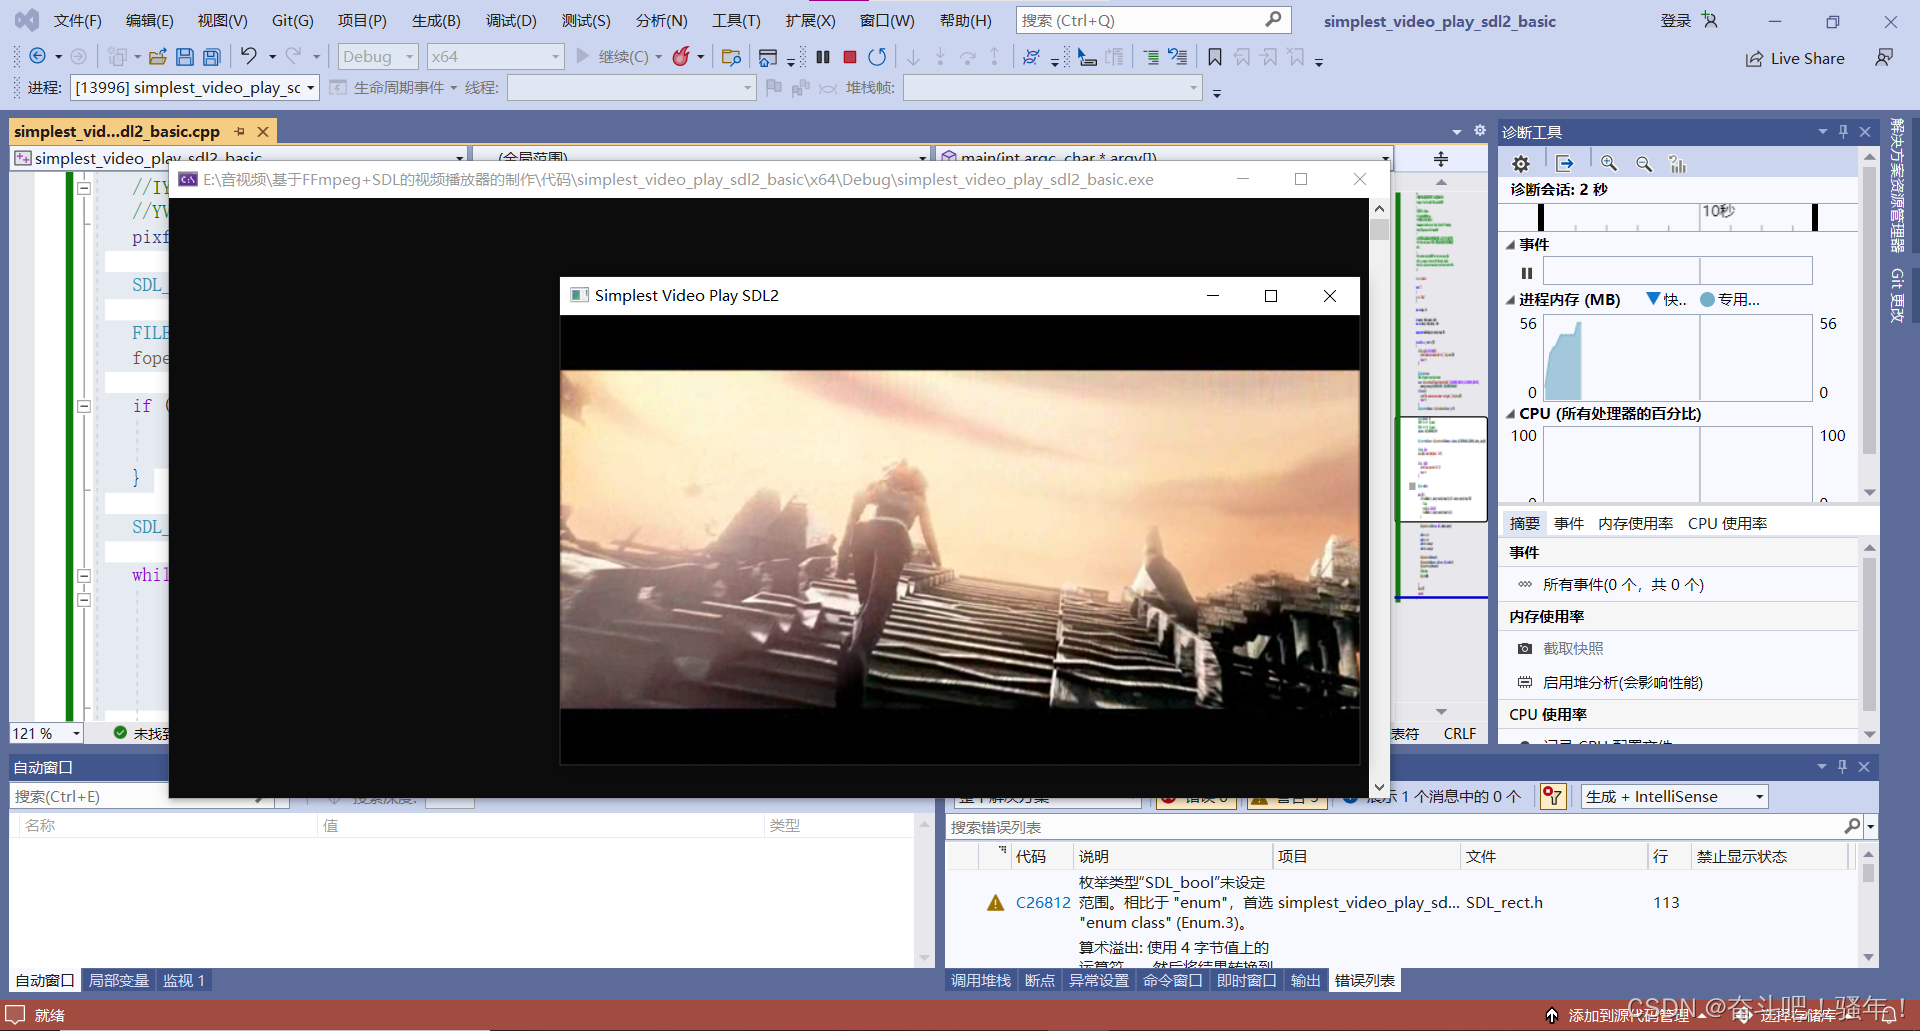The width and height of the screenshot is (1920, 1031).
Task: Click the error filter funnel icon
Action: (1552, 796)
